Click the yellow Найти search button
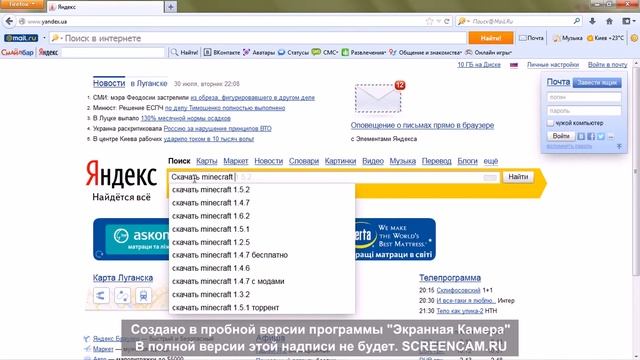This screenshot has width=640, height=360. (x=518, y=177)
